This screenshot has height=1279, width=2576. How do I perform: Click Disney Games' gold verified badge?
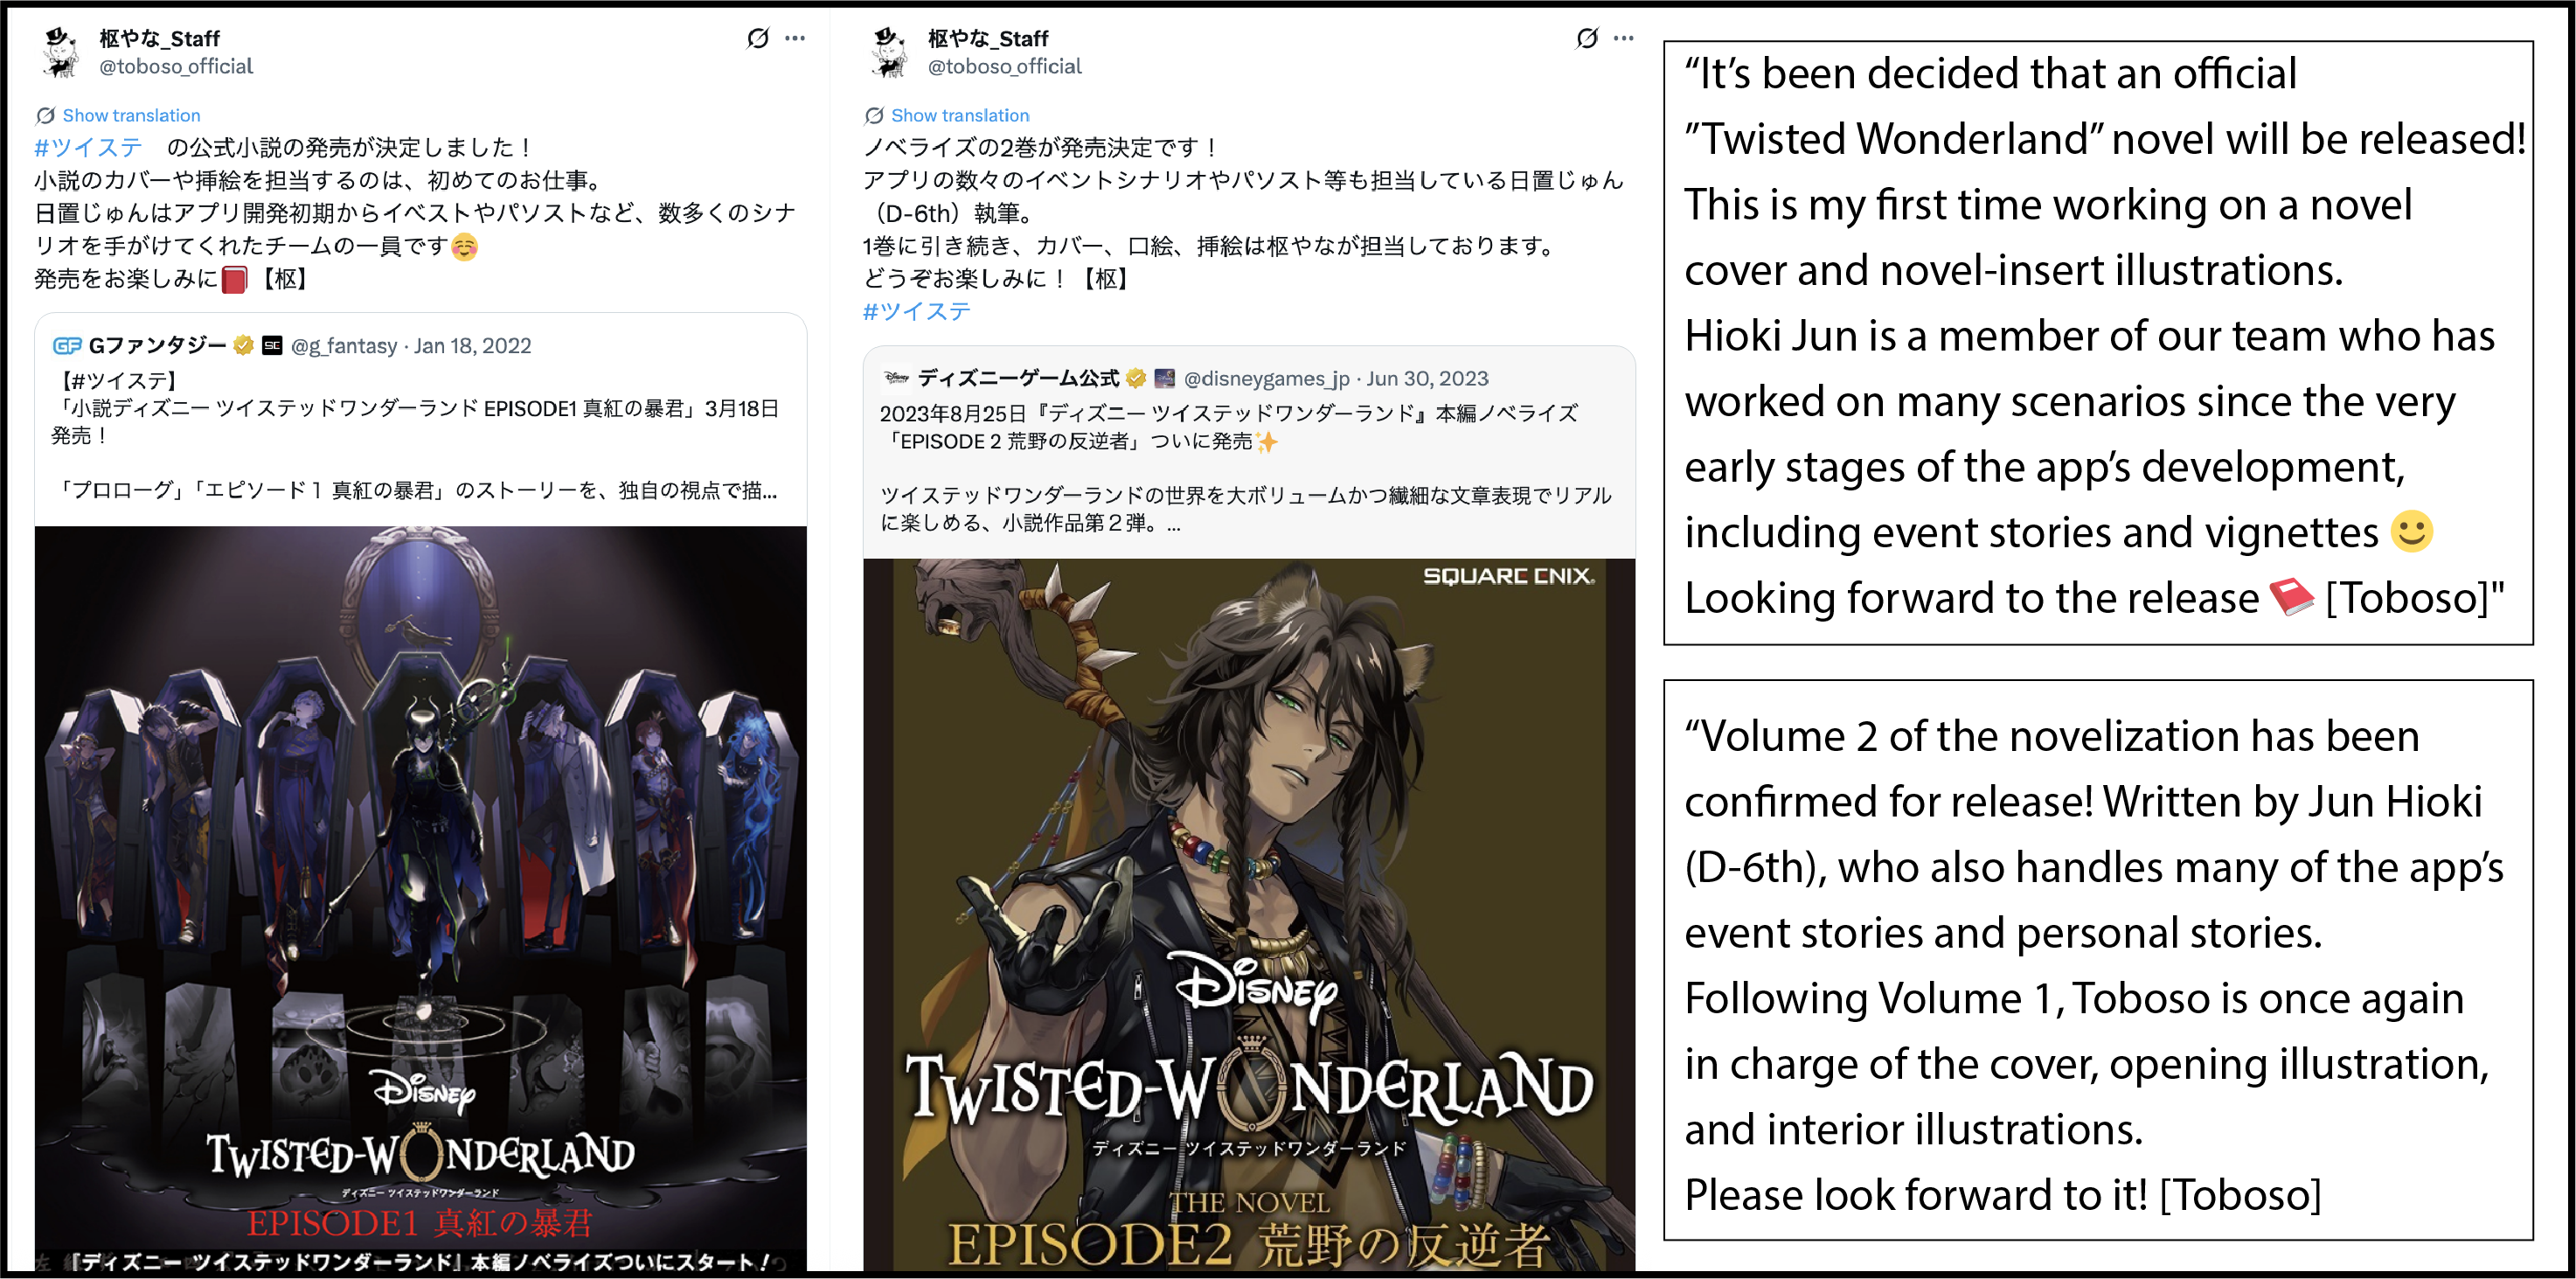pos(1136,378)
